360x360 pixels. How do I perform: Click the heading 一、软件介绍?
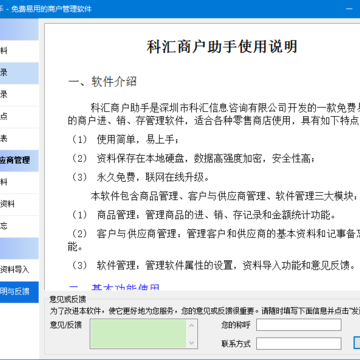(x=102, y=81)
